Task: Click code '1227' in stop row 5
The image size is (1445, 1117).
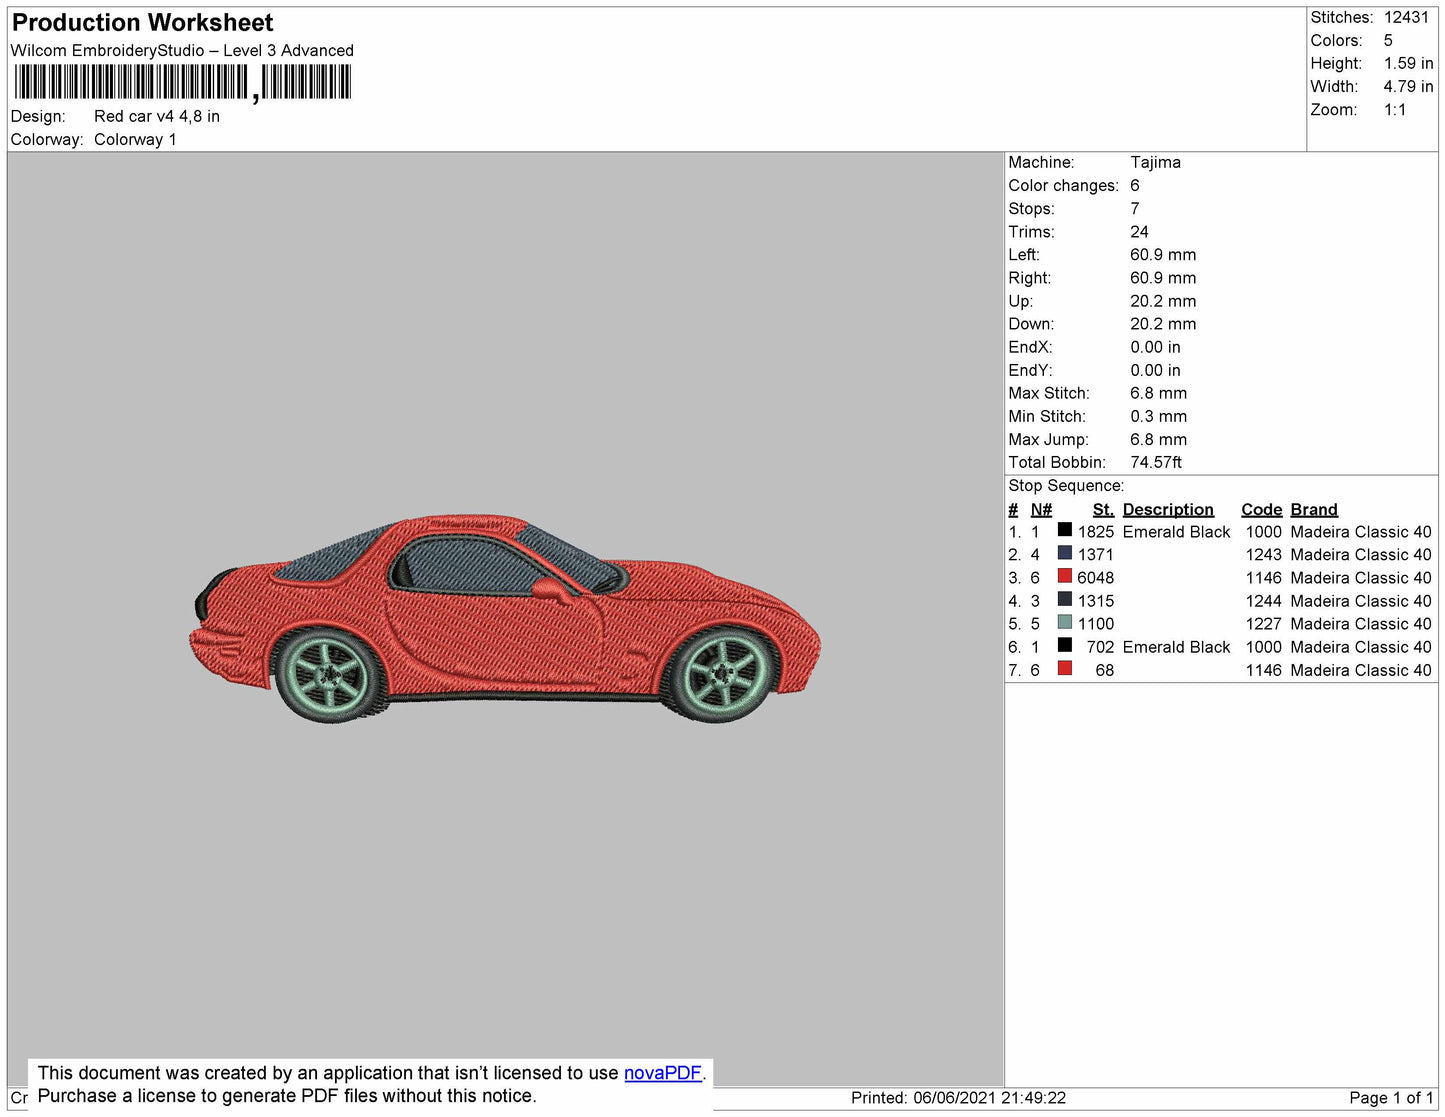Action: point(1263,624)
